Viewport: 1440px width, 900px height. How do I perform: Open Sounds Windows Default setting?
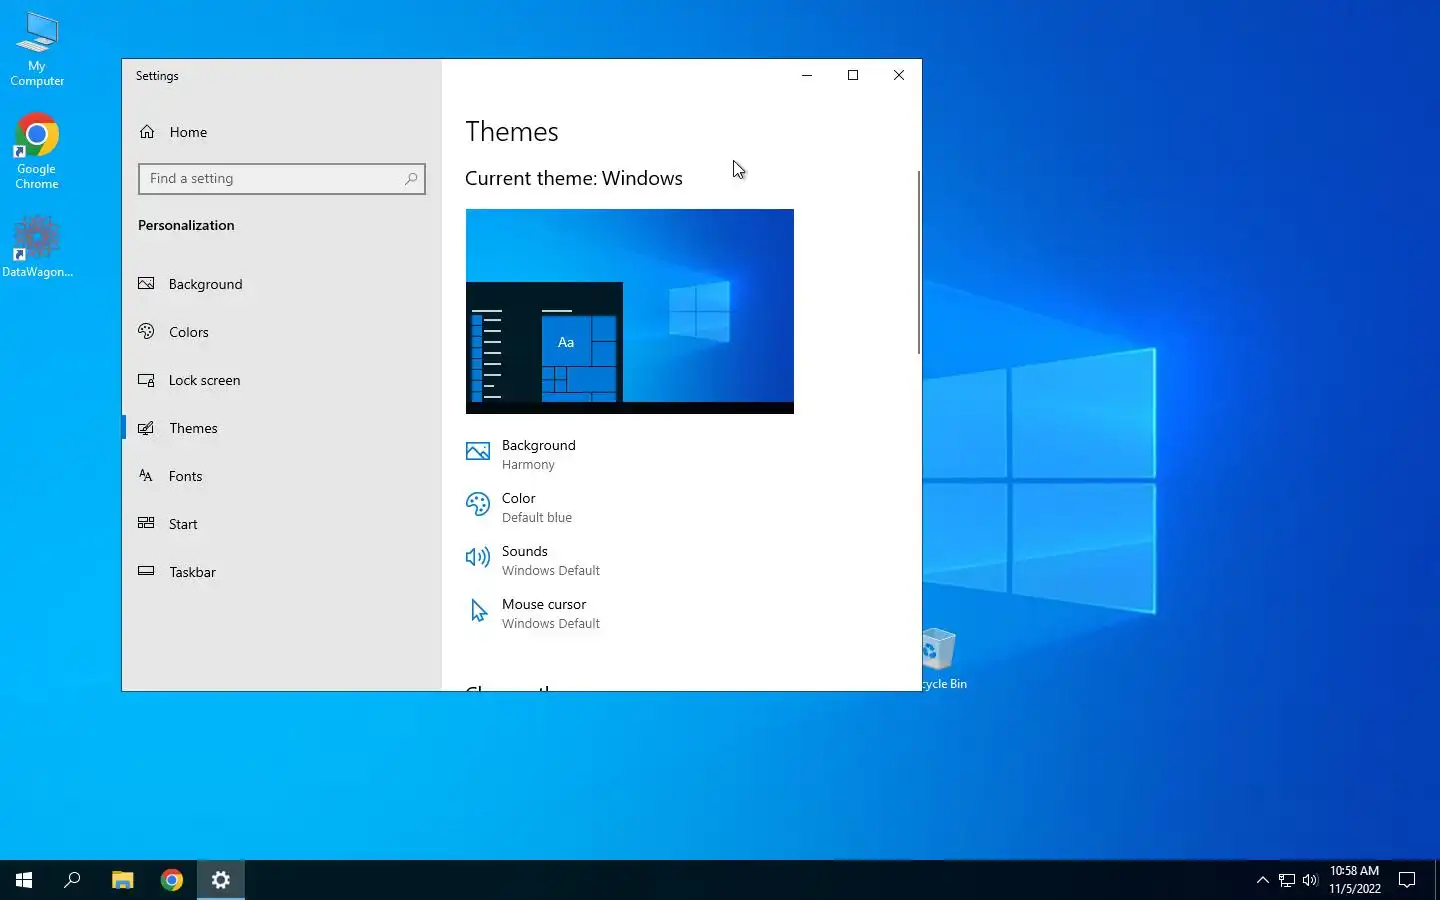(533, 560)
